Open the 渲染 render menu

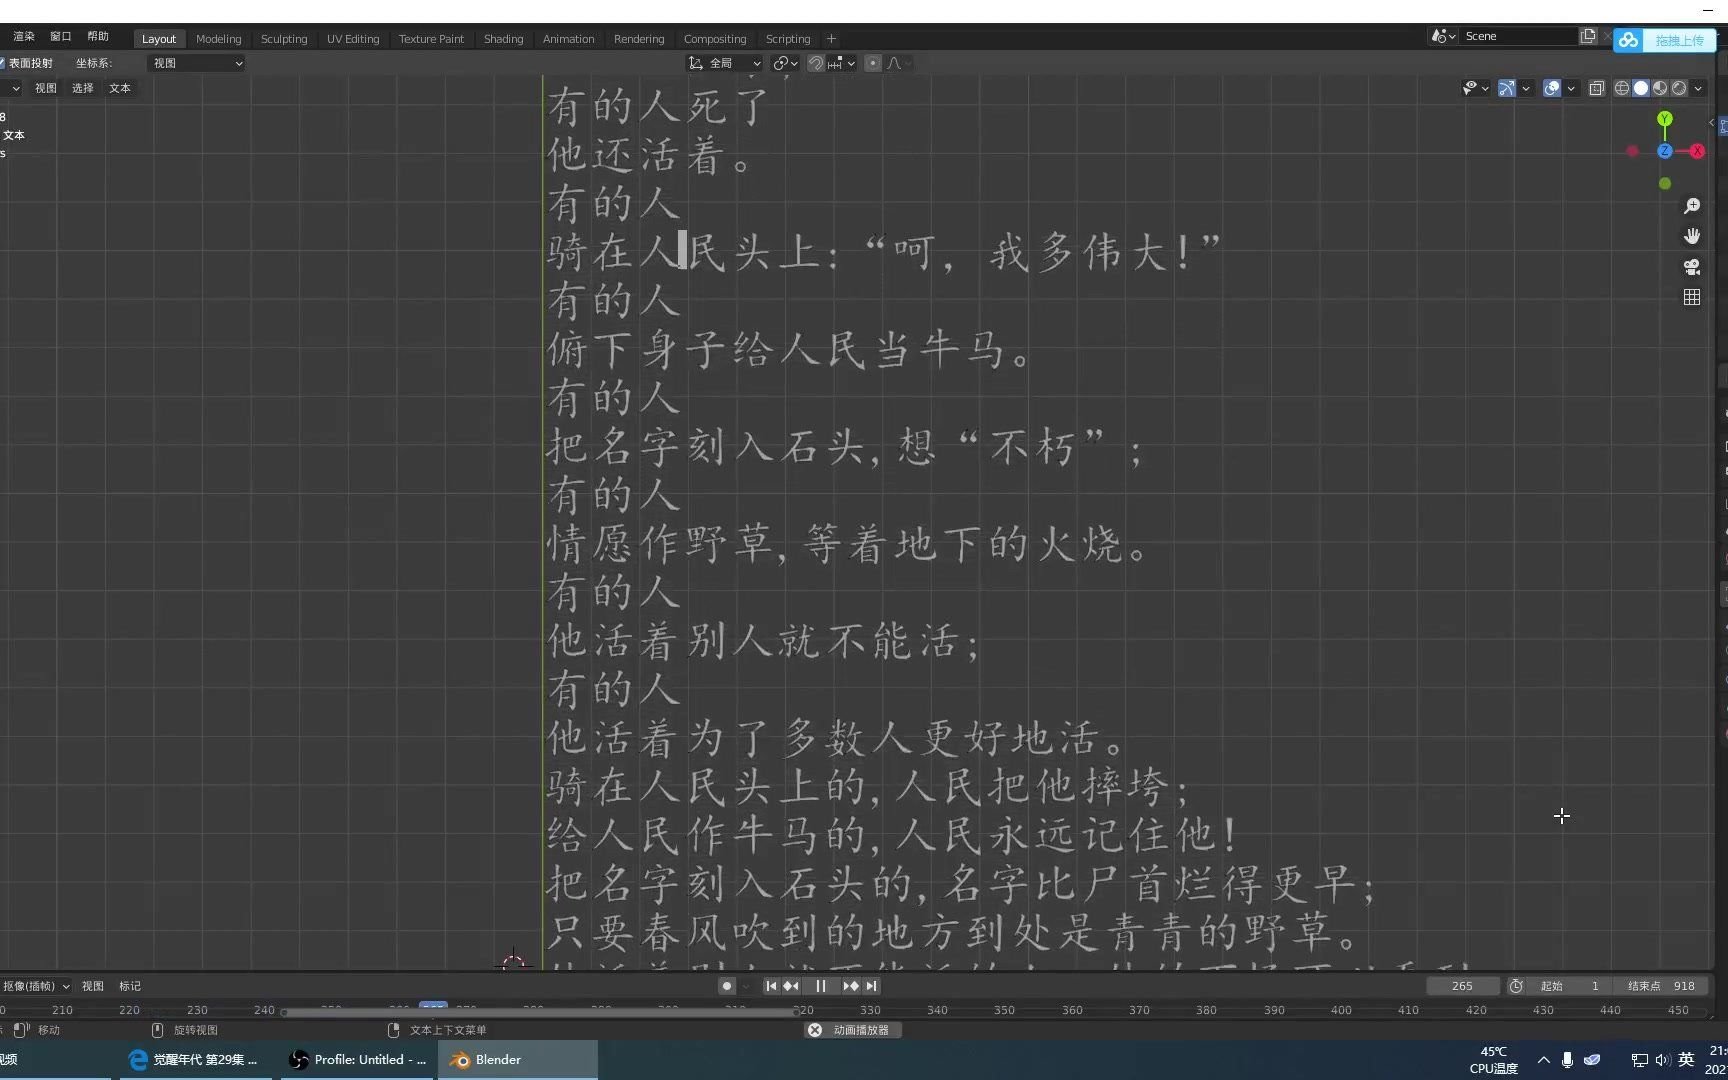pos(23,36)
